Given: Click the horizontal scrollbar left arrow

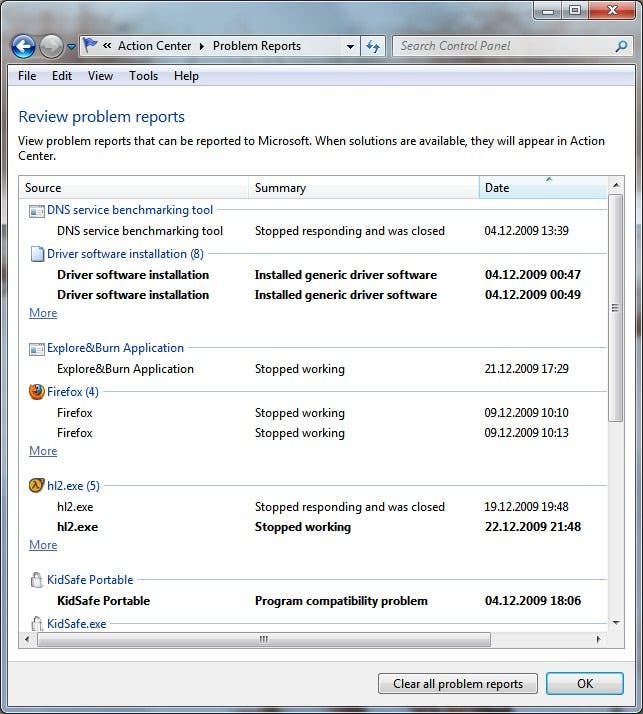Looking at the screenshot, I should 27,639.
